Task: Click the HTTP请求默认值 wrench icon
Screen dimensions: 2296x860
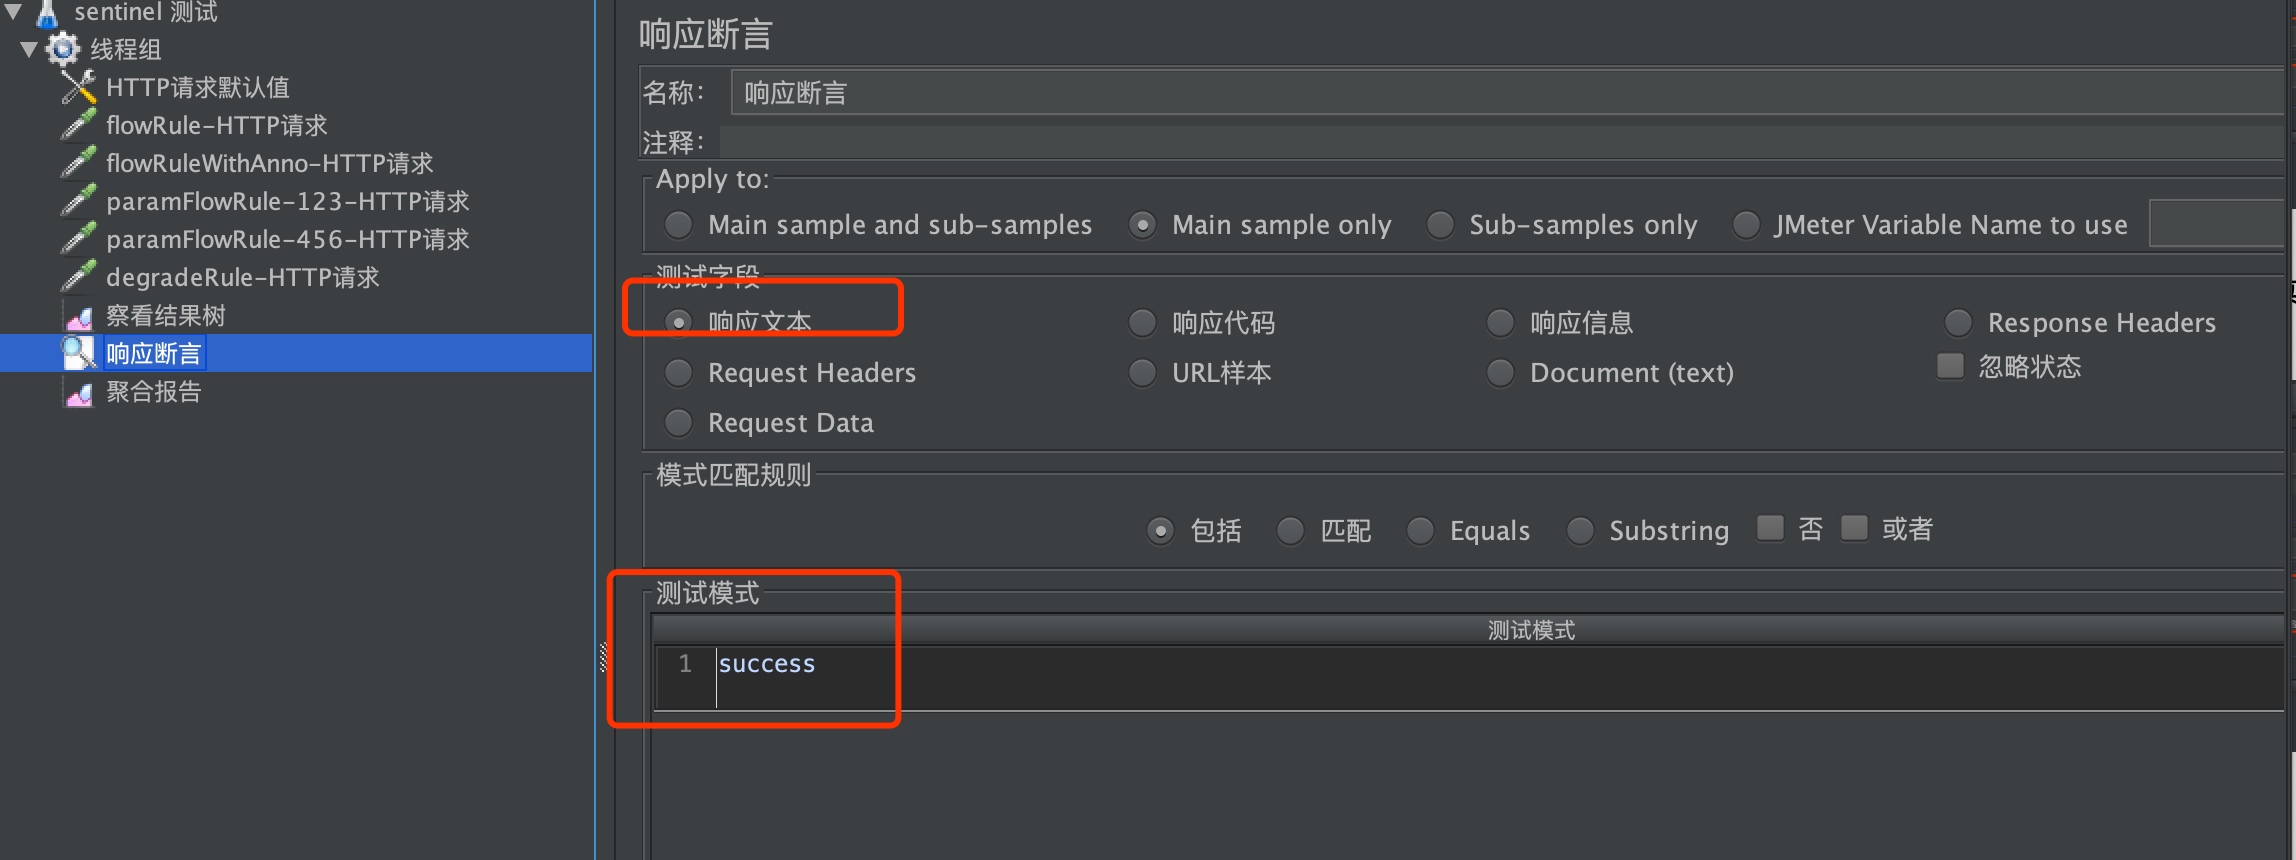Action: point(79,87)
